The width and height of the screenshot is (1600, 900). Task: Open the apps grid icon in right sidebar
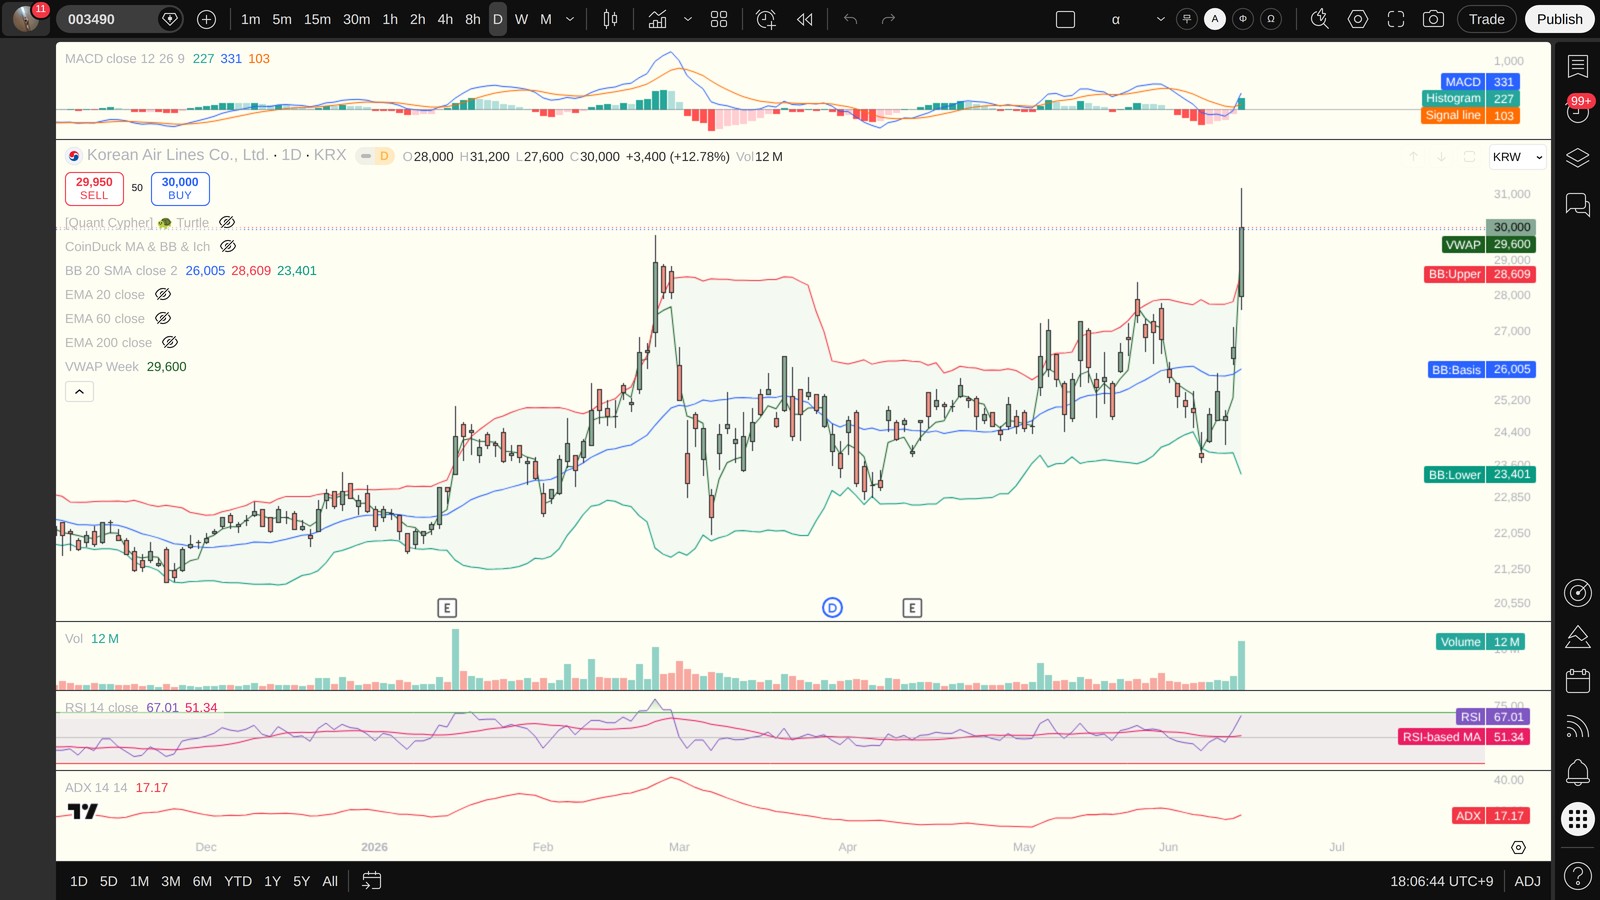pyautogui.click(x=1578, y=819)
